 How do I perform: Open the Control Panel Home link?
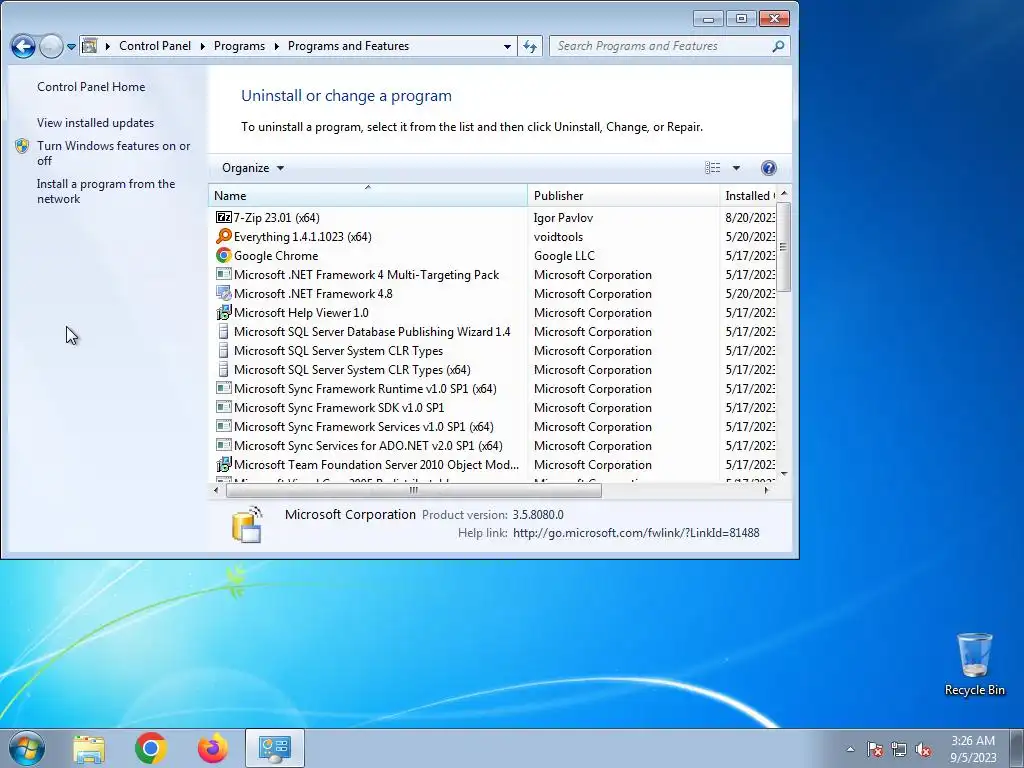91,87
